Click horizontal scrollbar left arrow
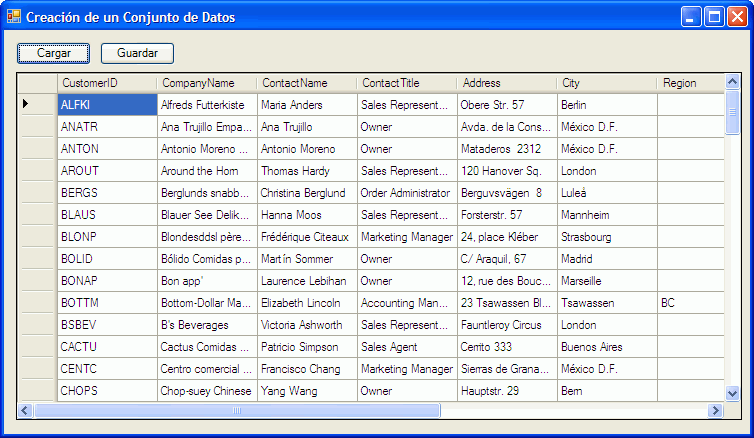This screenshot has height=438, width=754. (26, 410)
